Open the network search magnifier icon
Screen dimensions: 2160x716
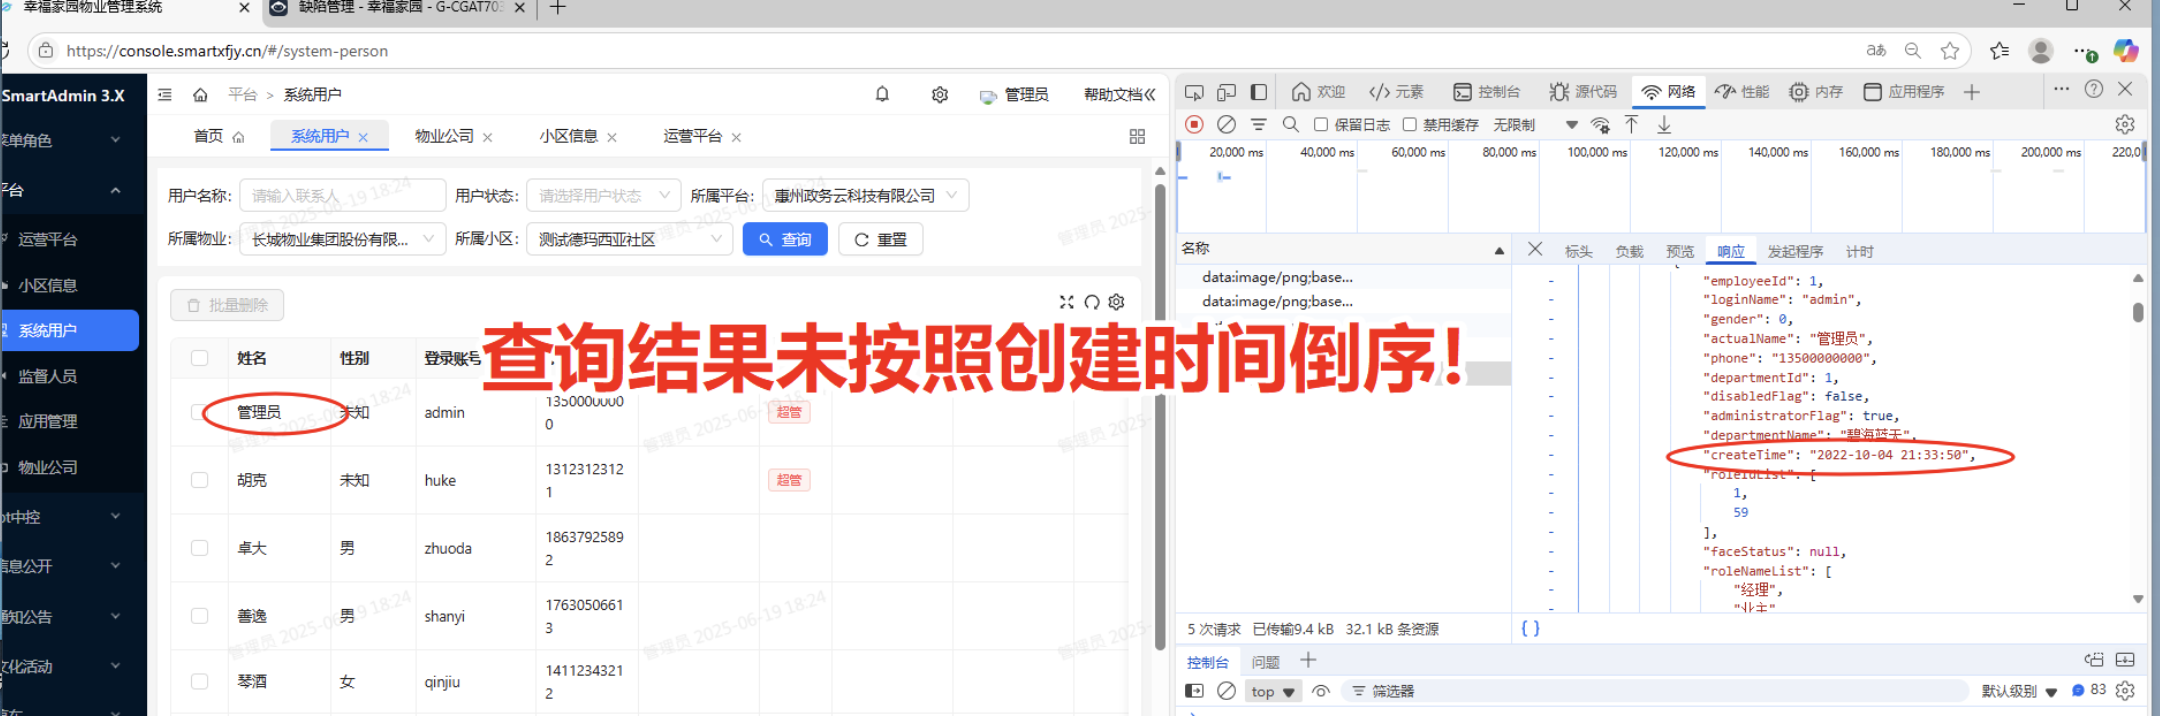click(x=1291, y=124)
